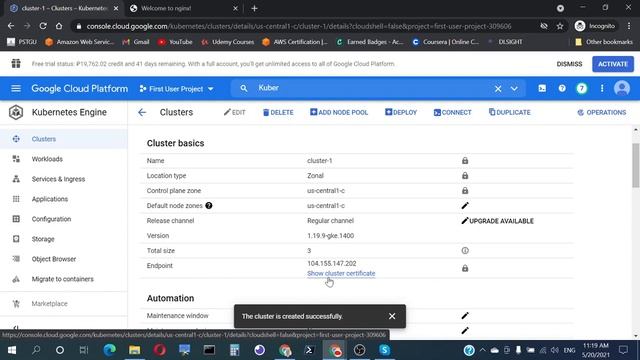Open Other bookmarks folder

tap(603, 42)
